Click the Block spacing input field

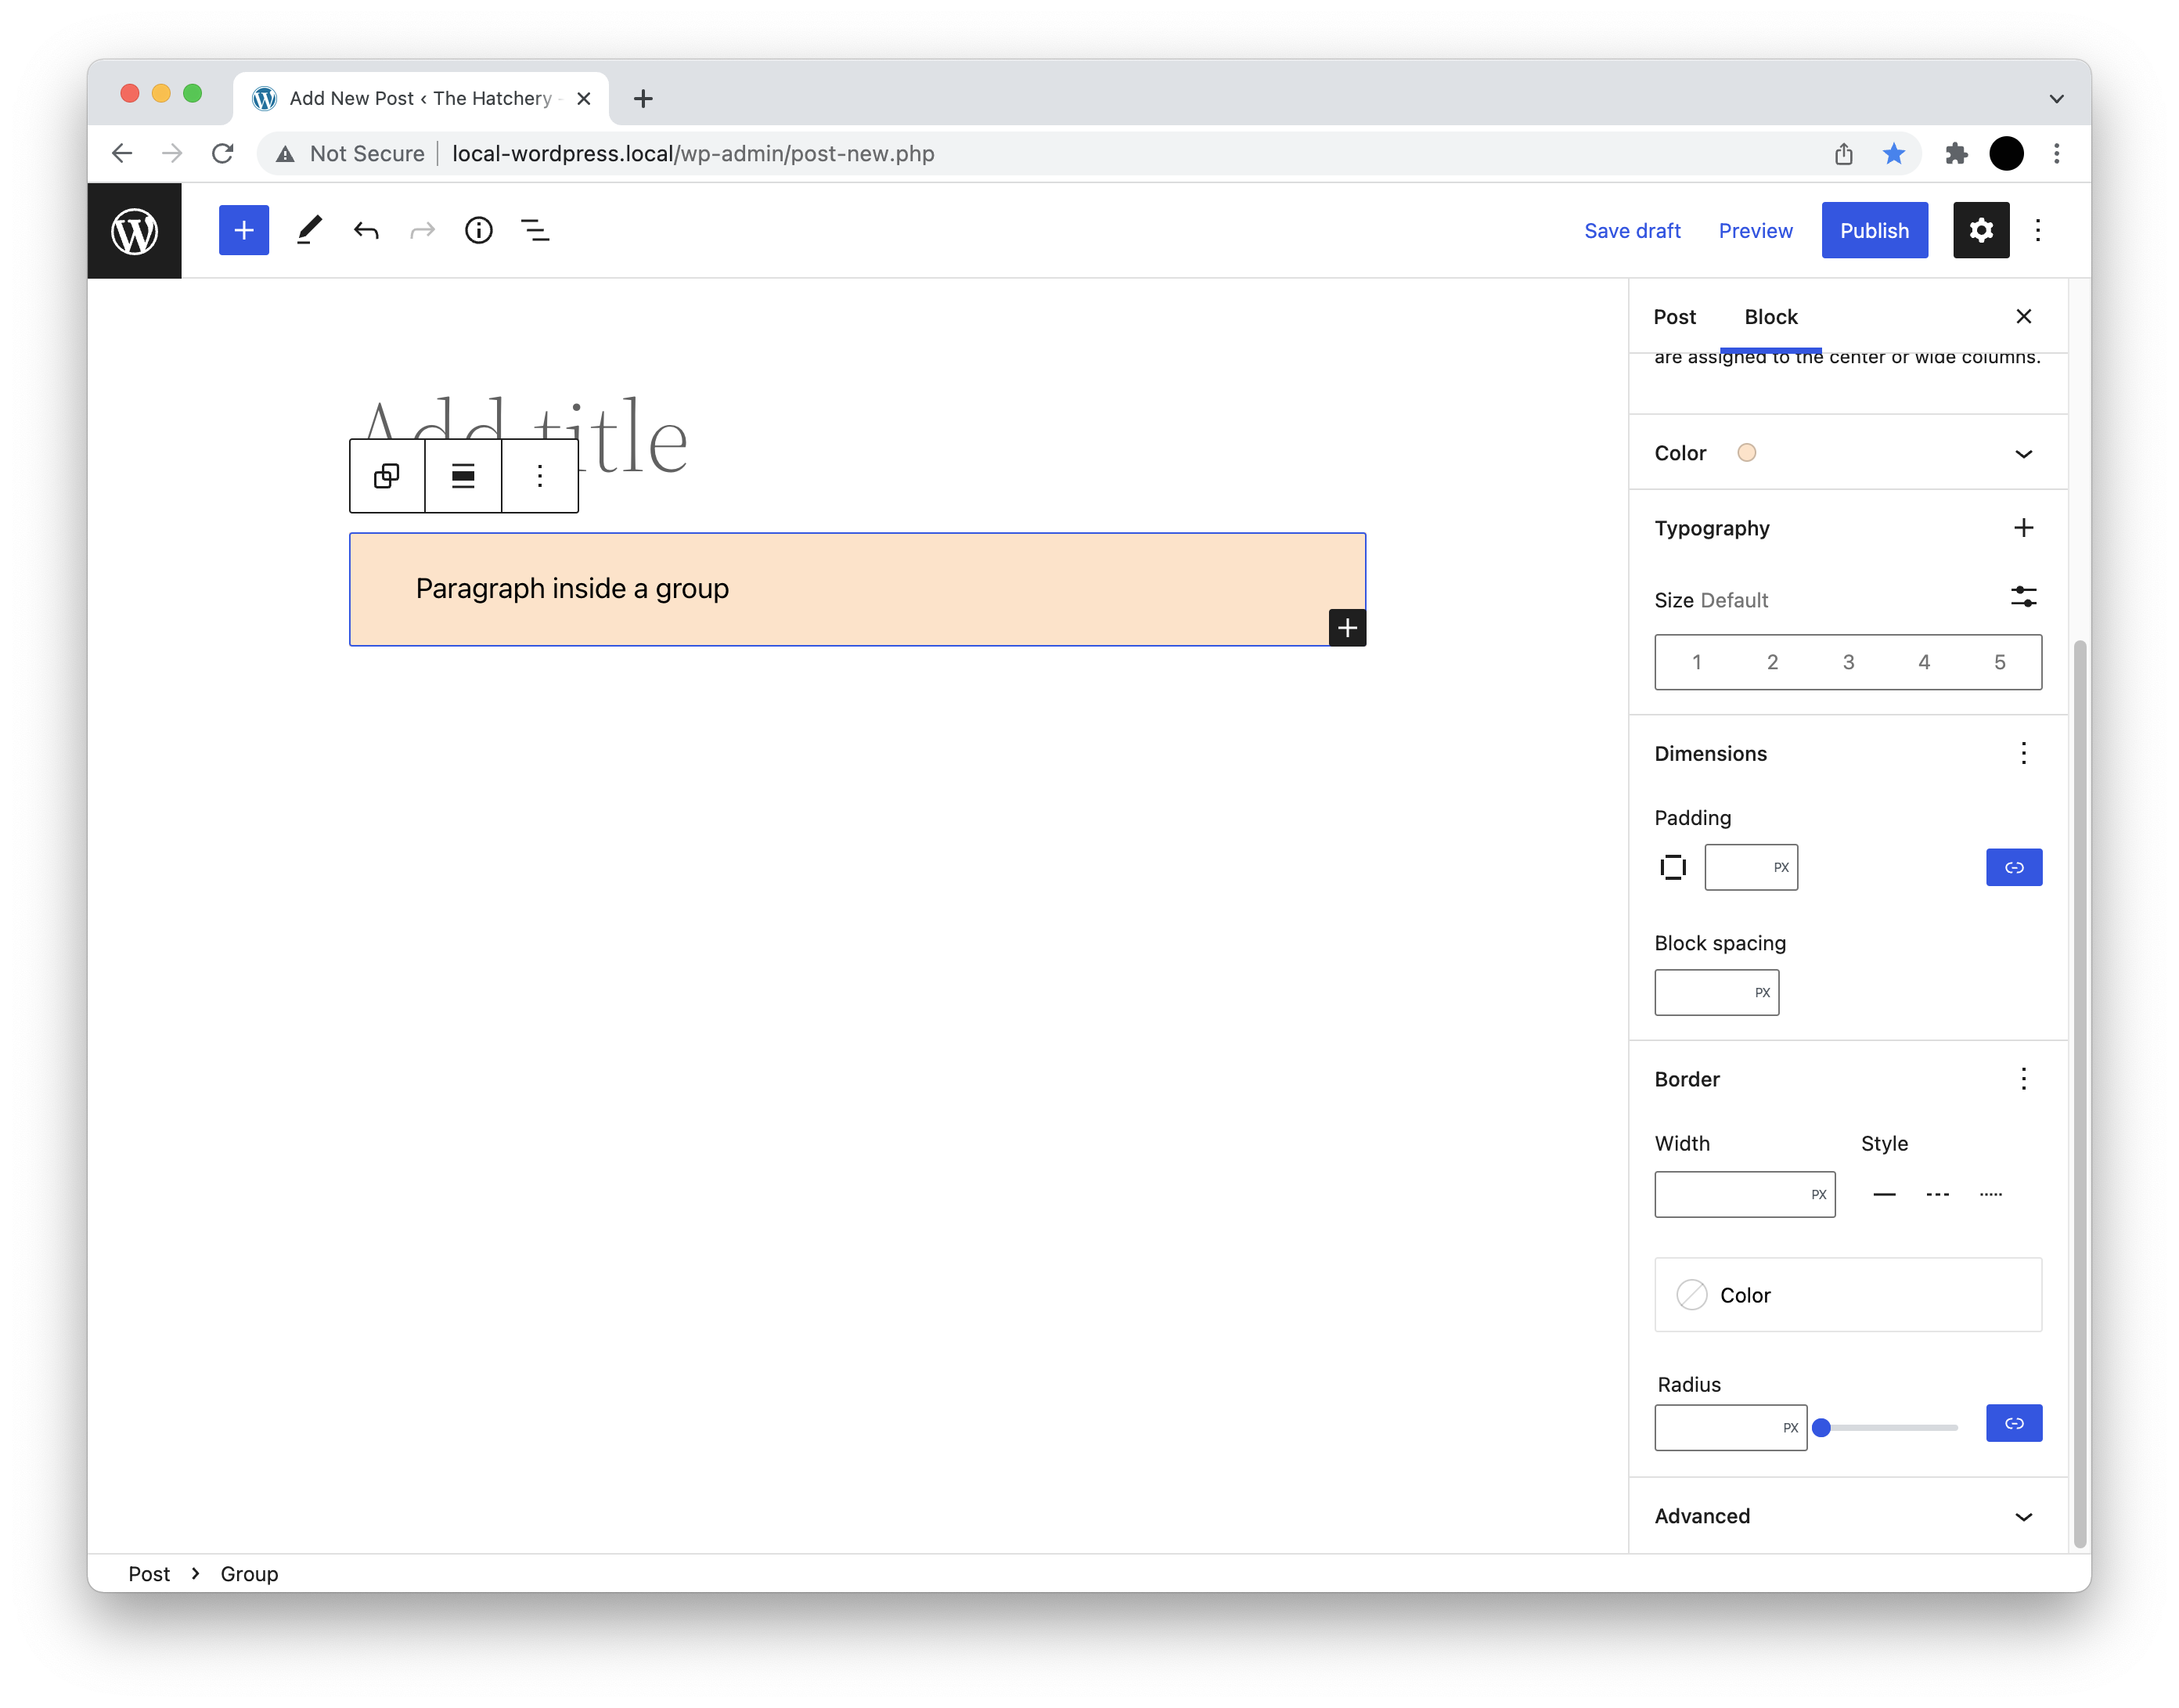click(x=1716, y=992)
